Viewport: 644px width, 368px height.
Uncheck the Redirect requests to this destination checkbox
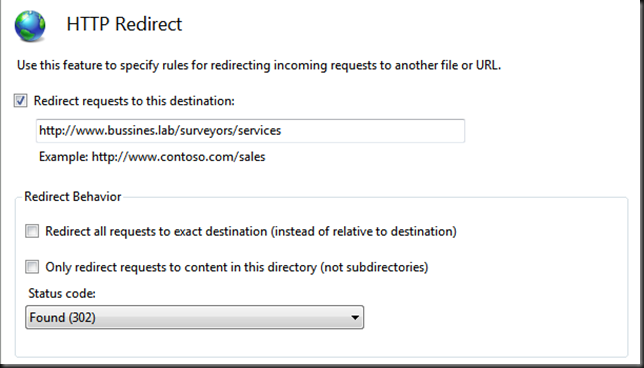[21, 101]
